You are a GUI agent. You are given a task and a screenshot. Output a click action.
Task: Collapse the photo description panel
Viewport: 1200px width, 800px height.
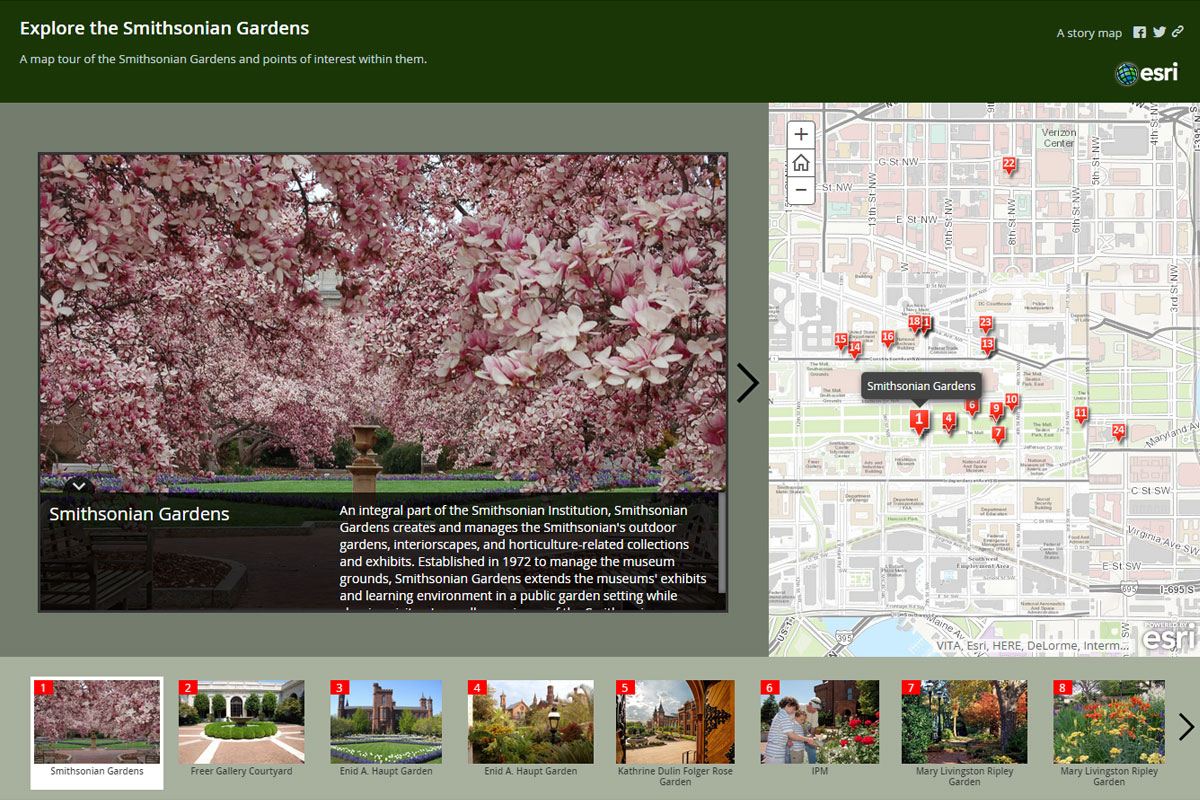point(78,486)
